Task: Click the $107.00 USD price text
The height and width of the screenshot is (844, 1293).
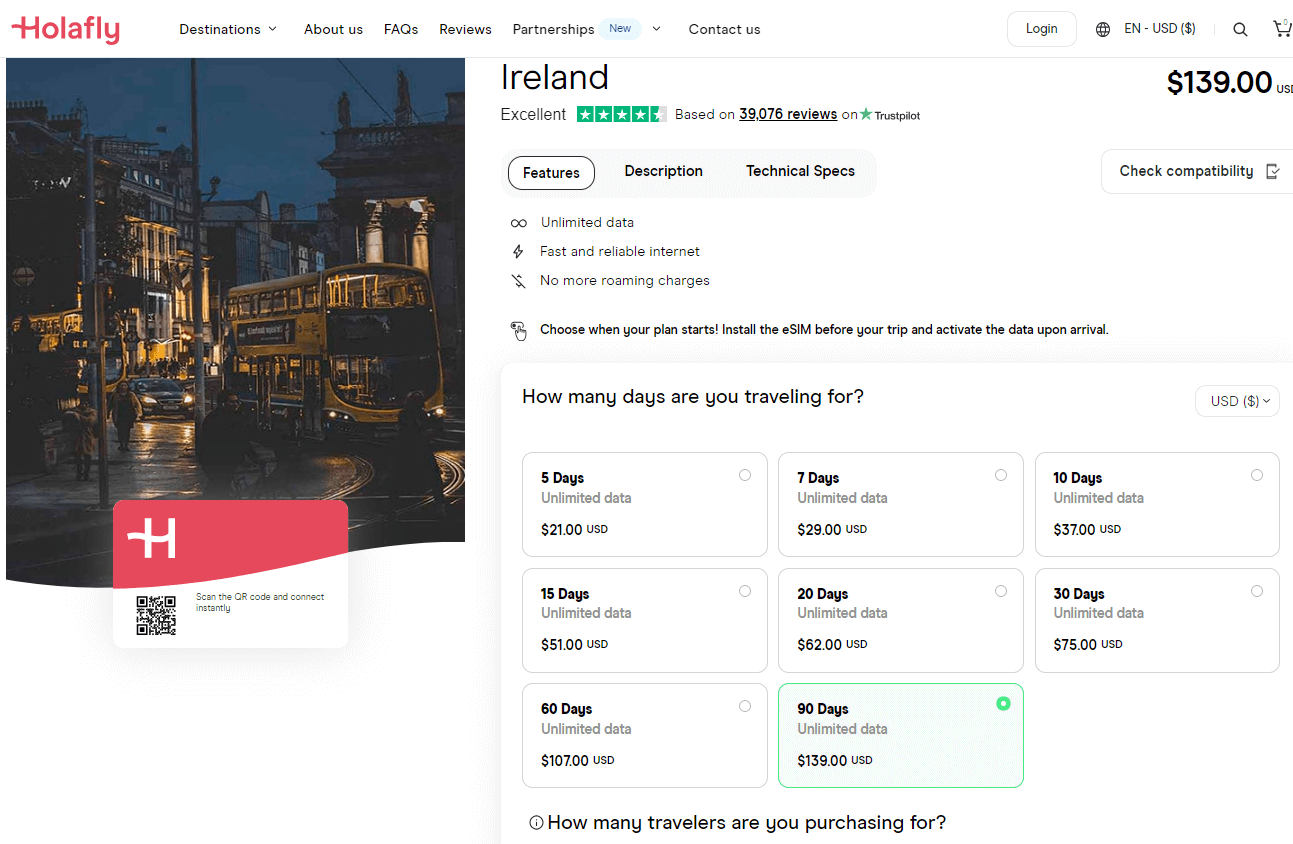Action: coord(578,761)
